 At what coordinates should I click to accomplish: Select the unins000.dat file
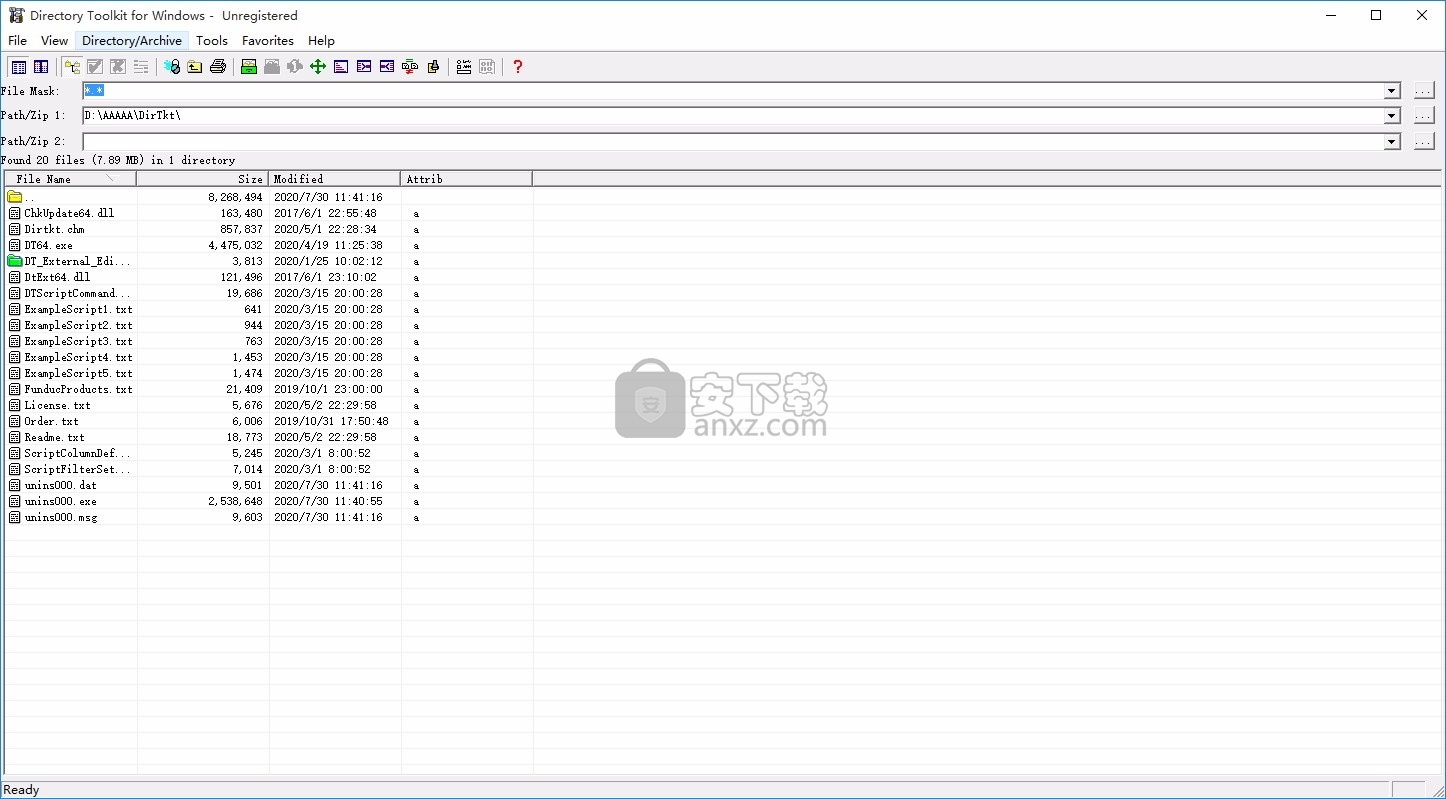coord(61,485)
